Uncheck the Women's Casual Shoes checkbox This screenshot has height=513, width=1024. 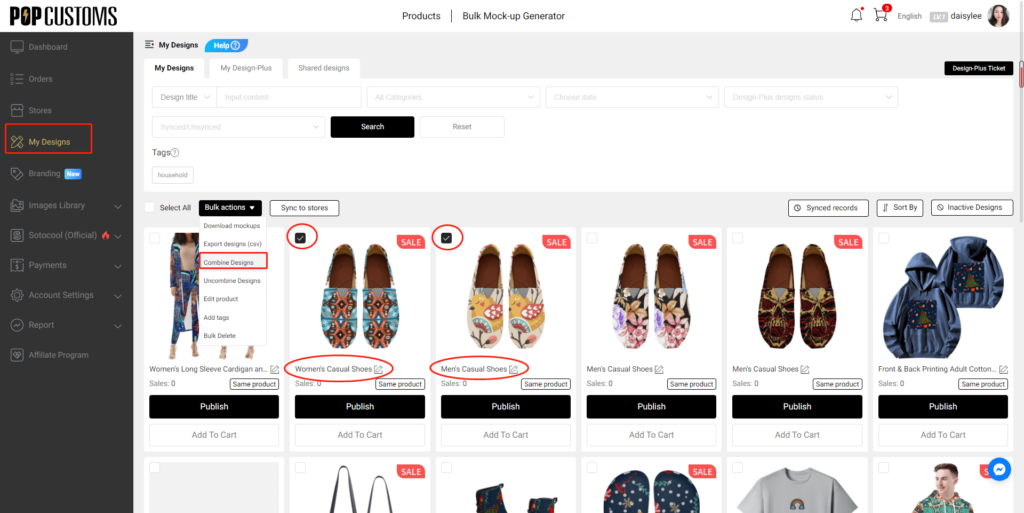click(300, 239)
